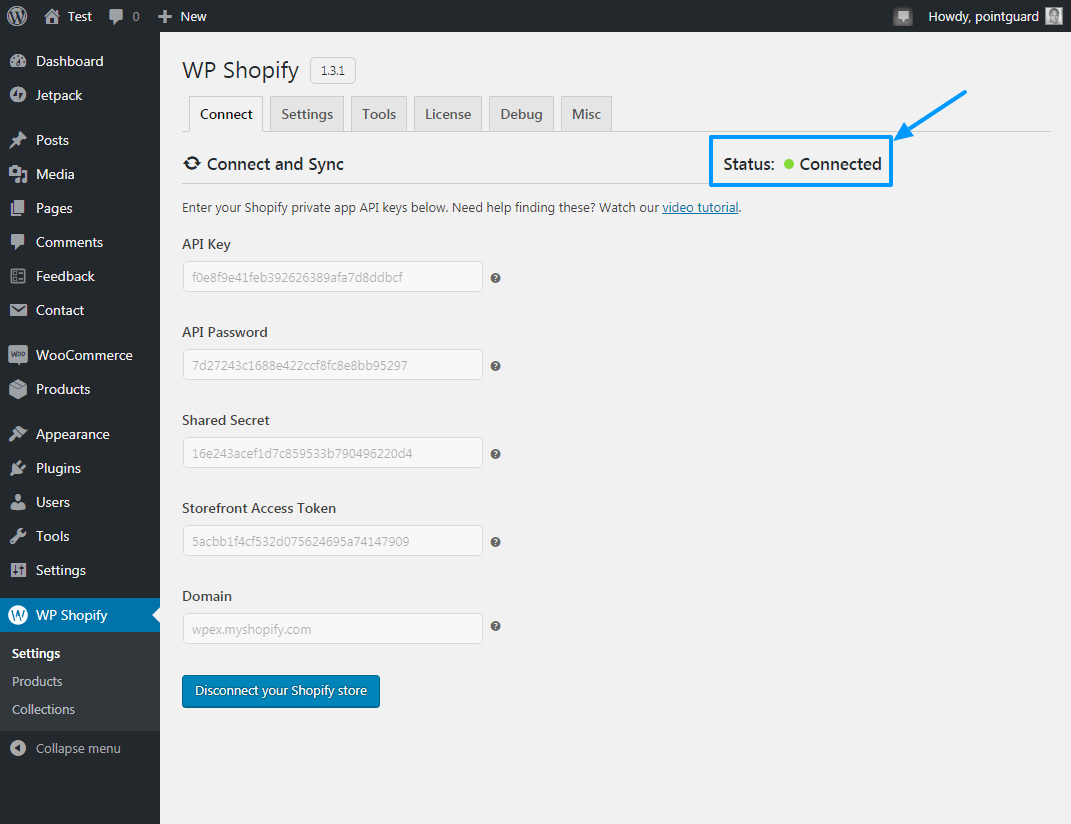The width and height of the screenshot is (1071, 824).
Task: Open the comments bubble in admin bar
Action: pyautogui.click(x=124, y=16)
